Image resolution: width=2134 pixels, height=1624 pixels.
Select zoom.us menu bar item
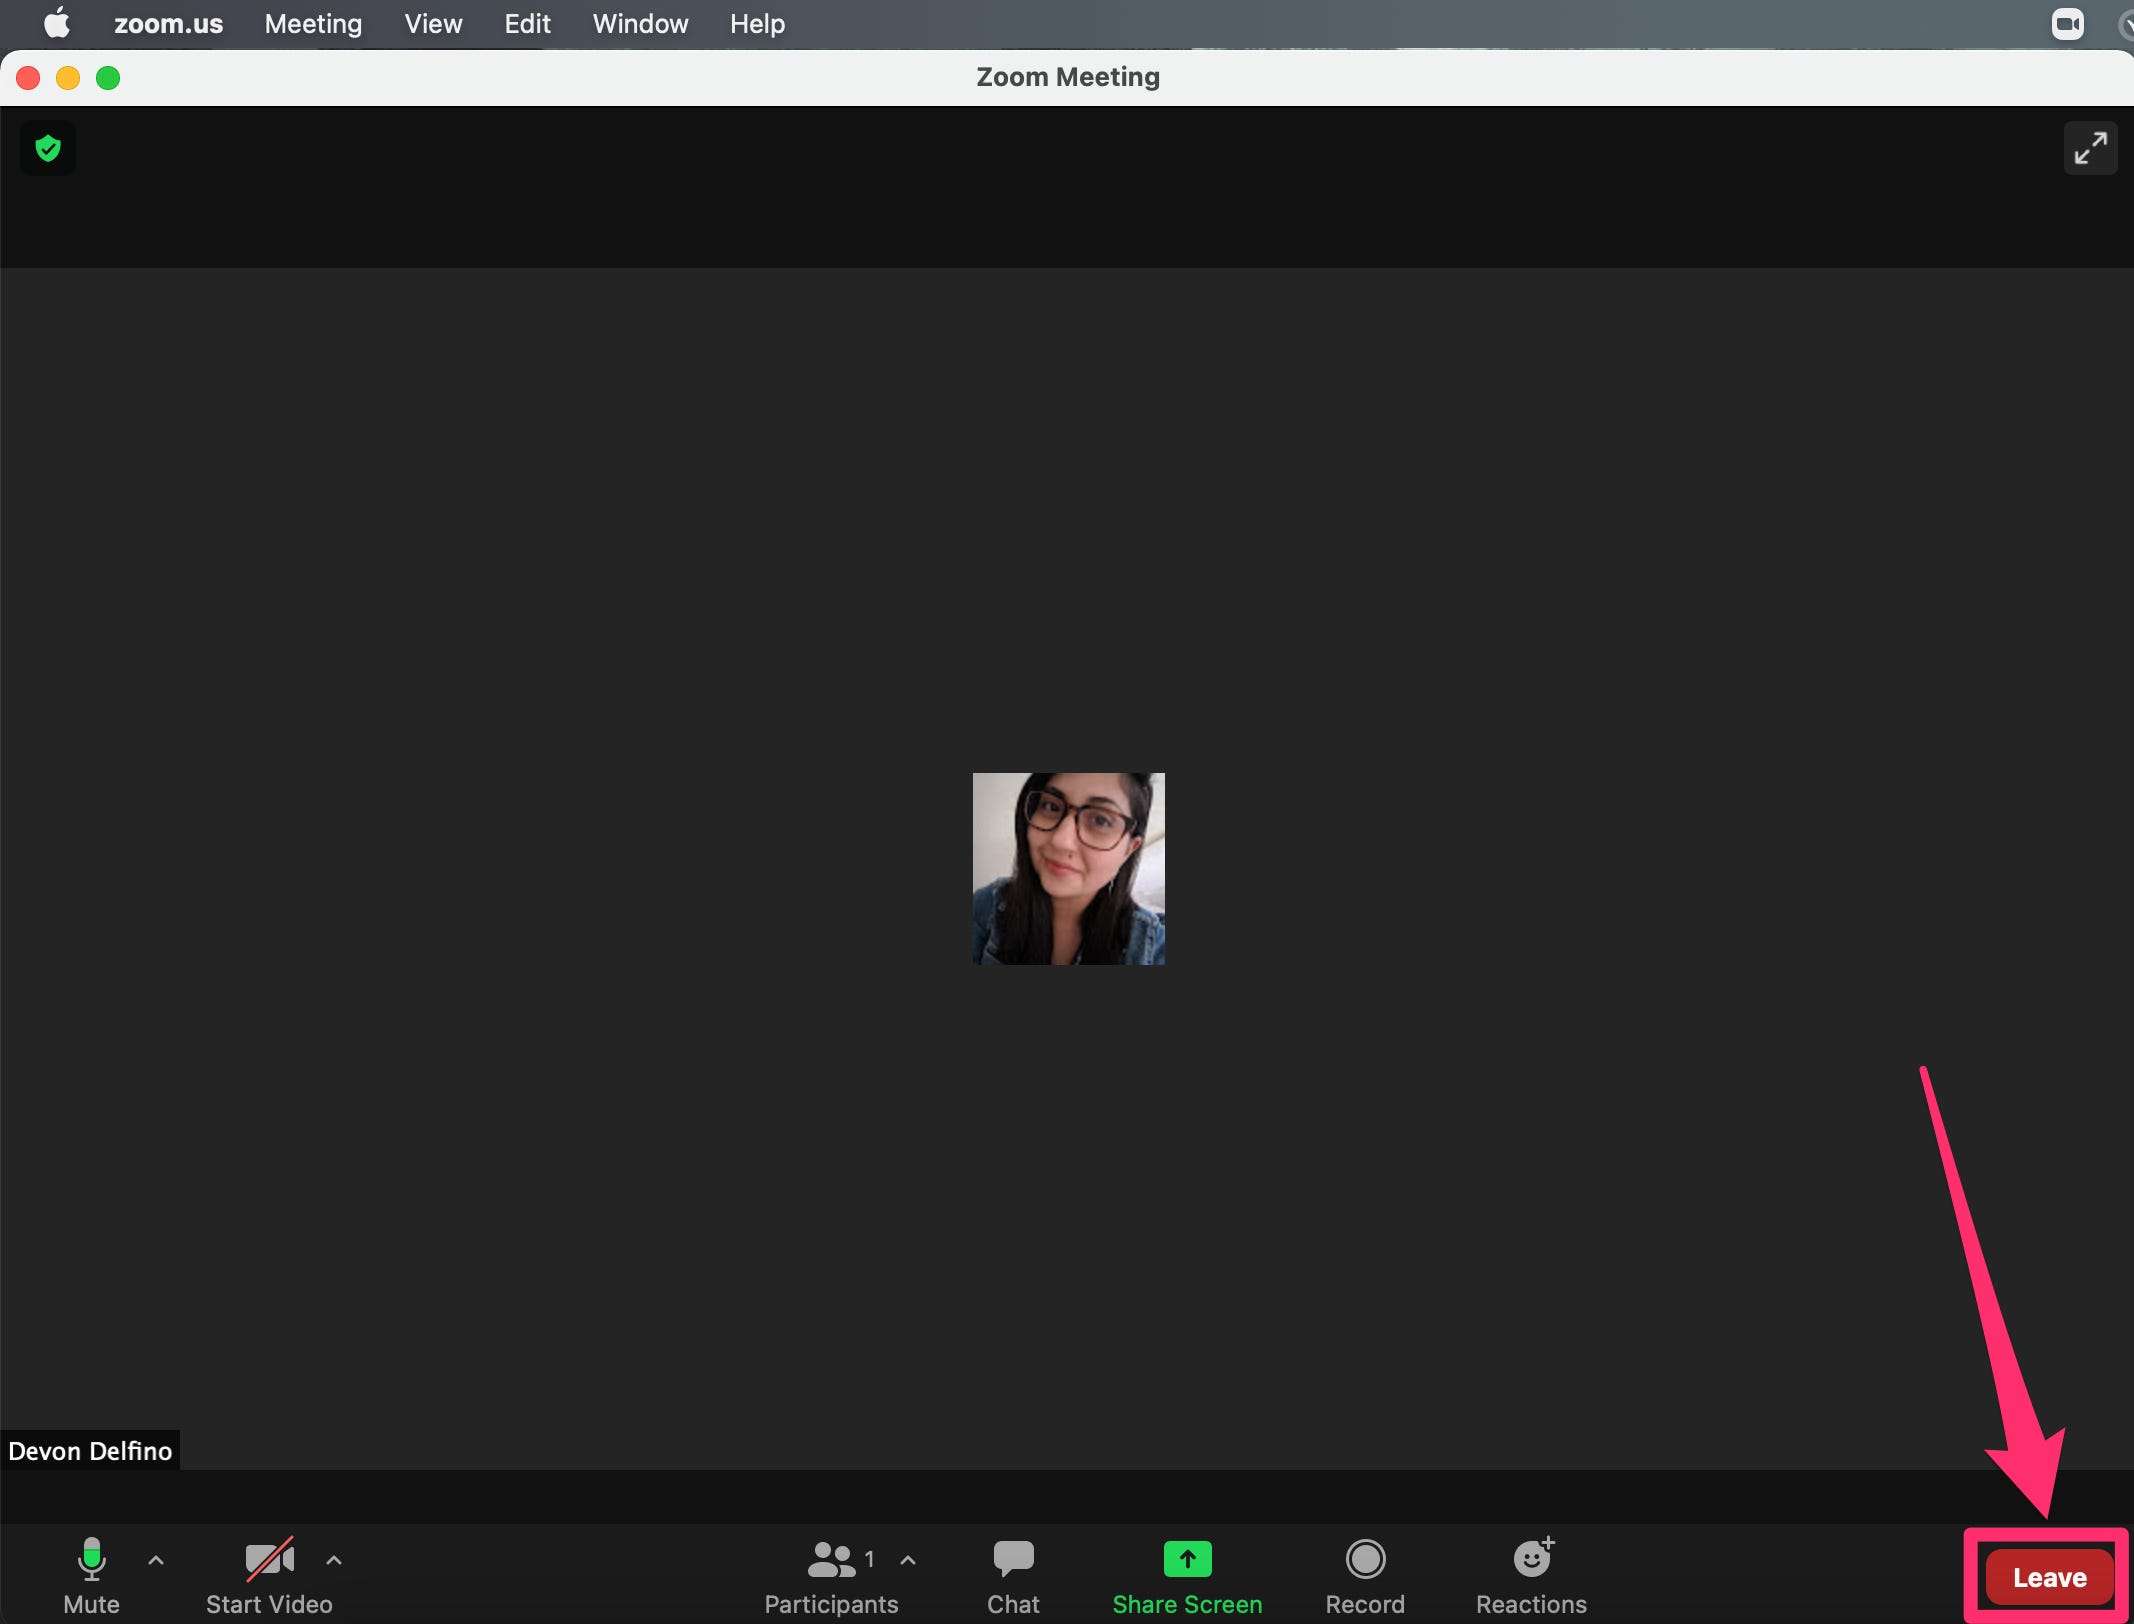click(165, 24)
